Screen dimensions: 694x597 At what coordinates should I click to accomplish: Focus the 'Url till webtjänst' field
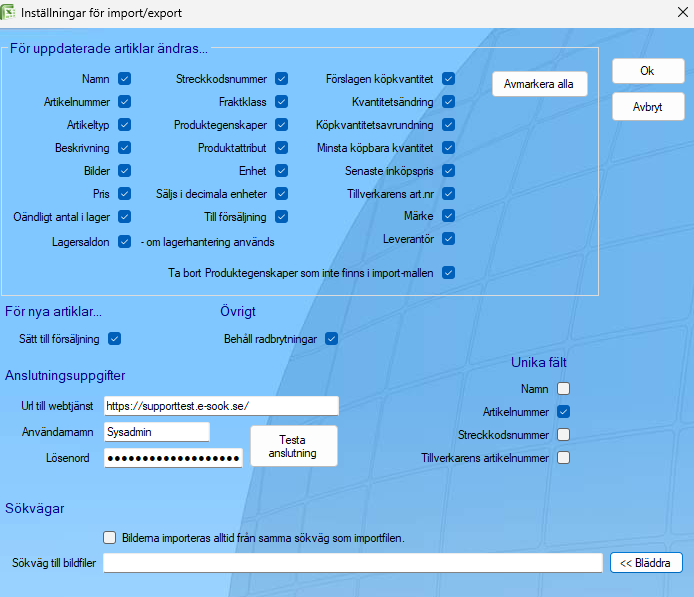(221, 406)
